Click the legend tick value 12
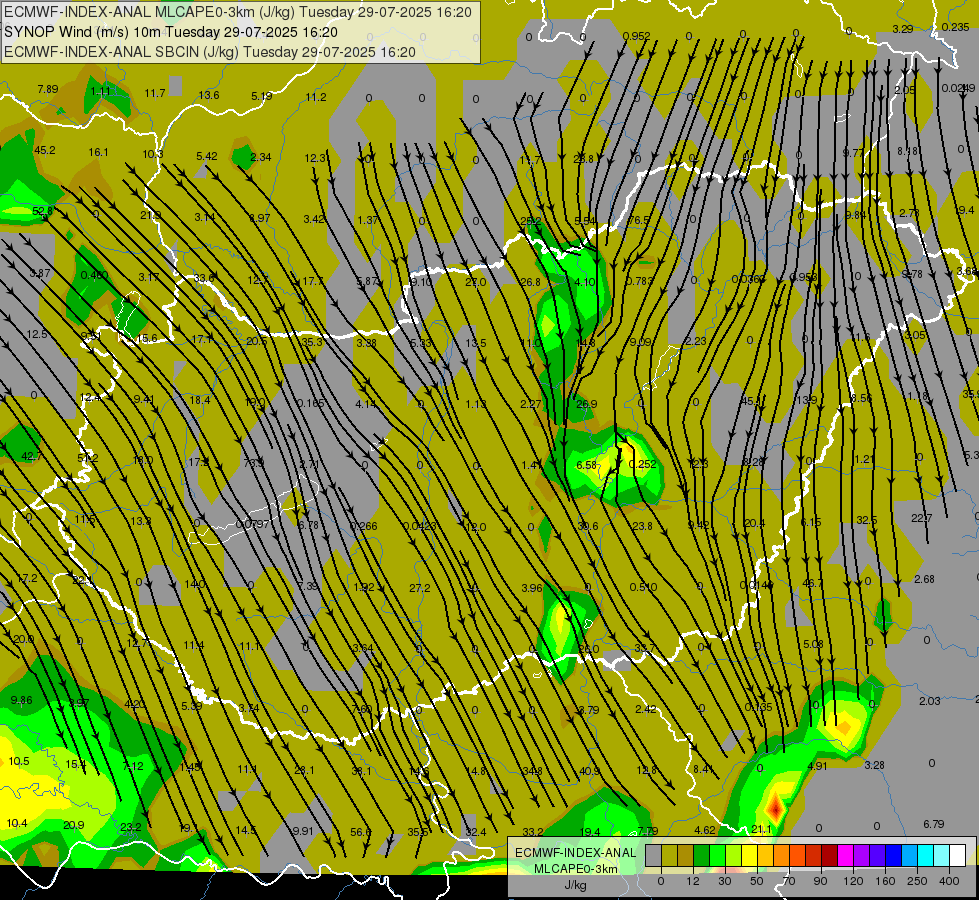 pyautogui.click(x=693, y=881)
